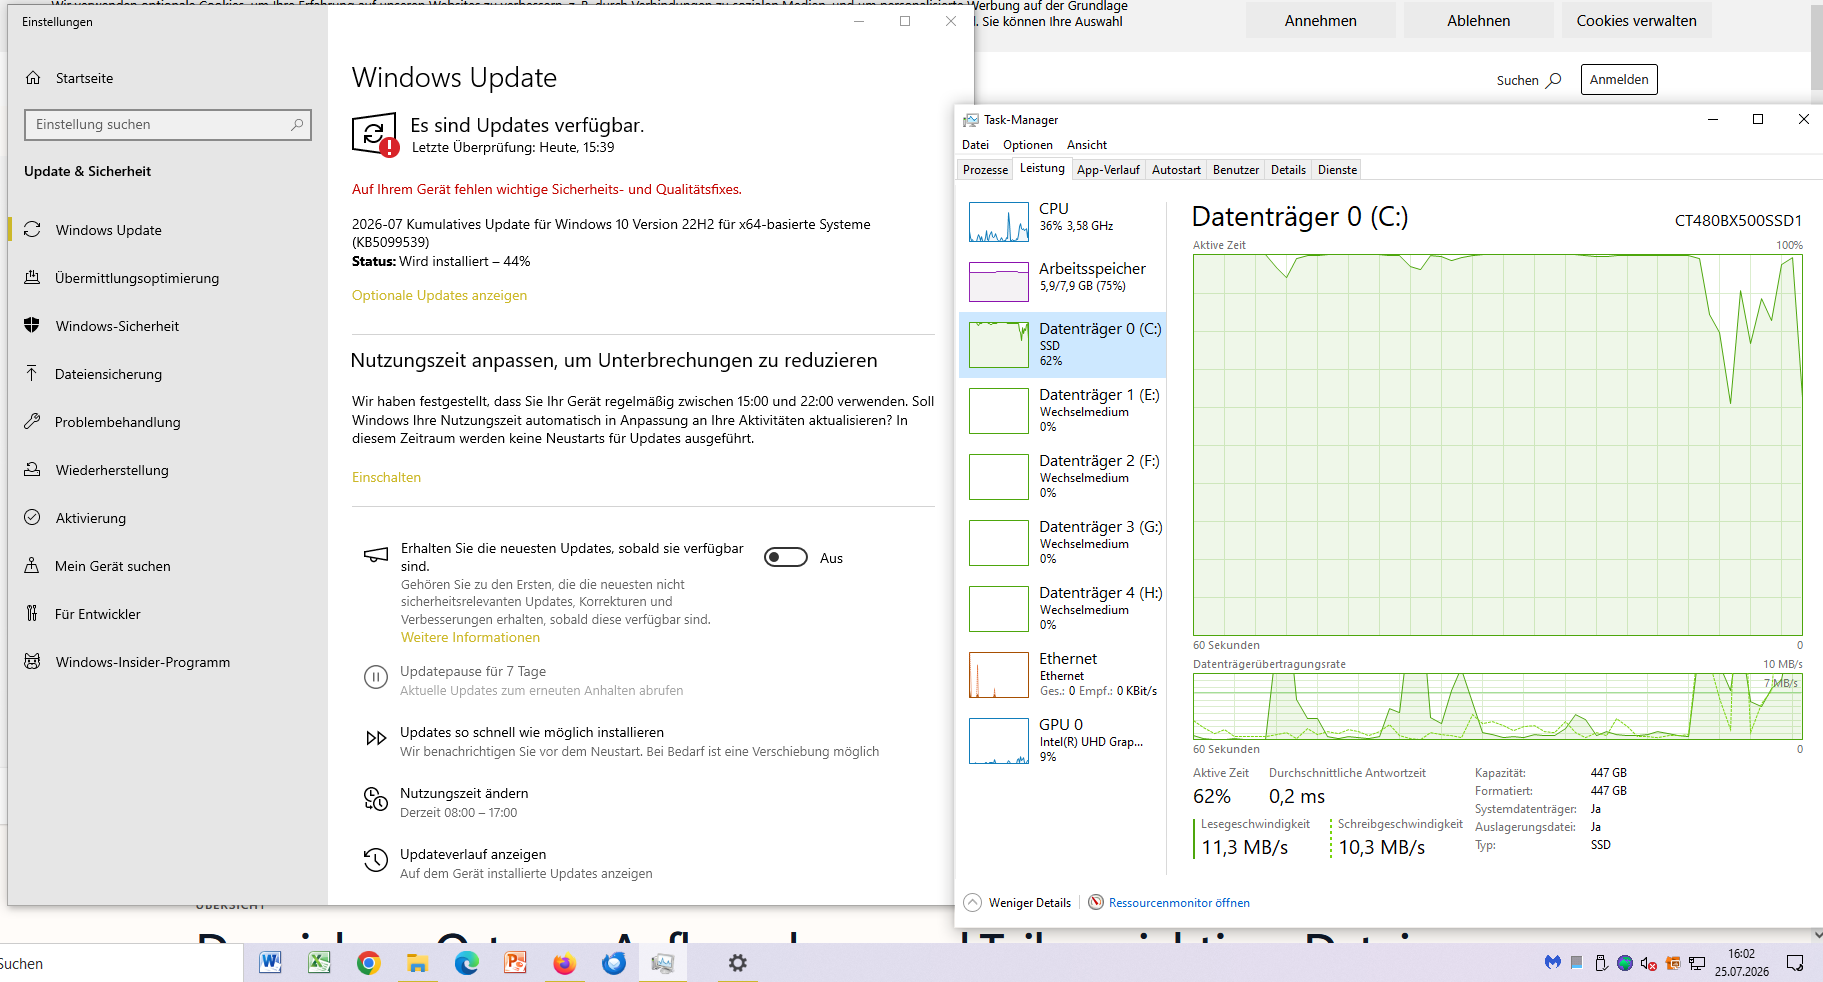Click the pause icon beside Updatepause für 7 Tage

375,678
